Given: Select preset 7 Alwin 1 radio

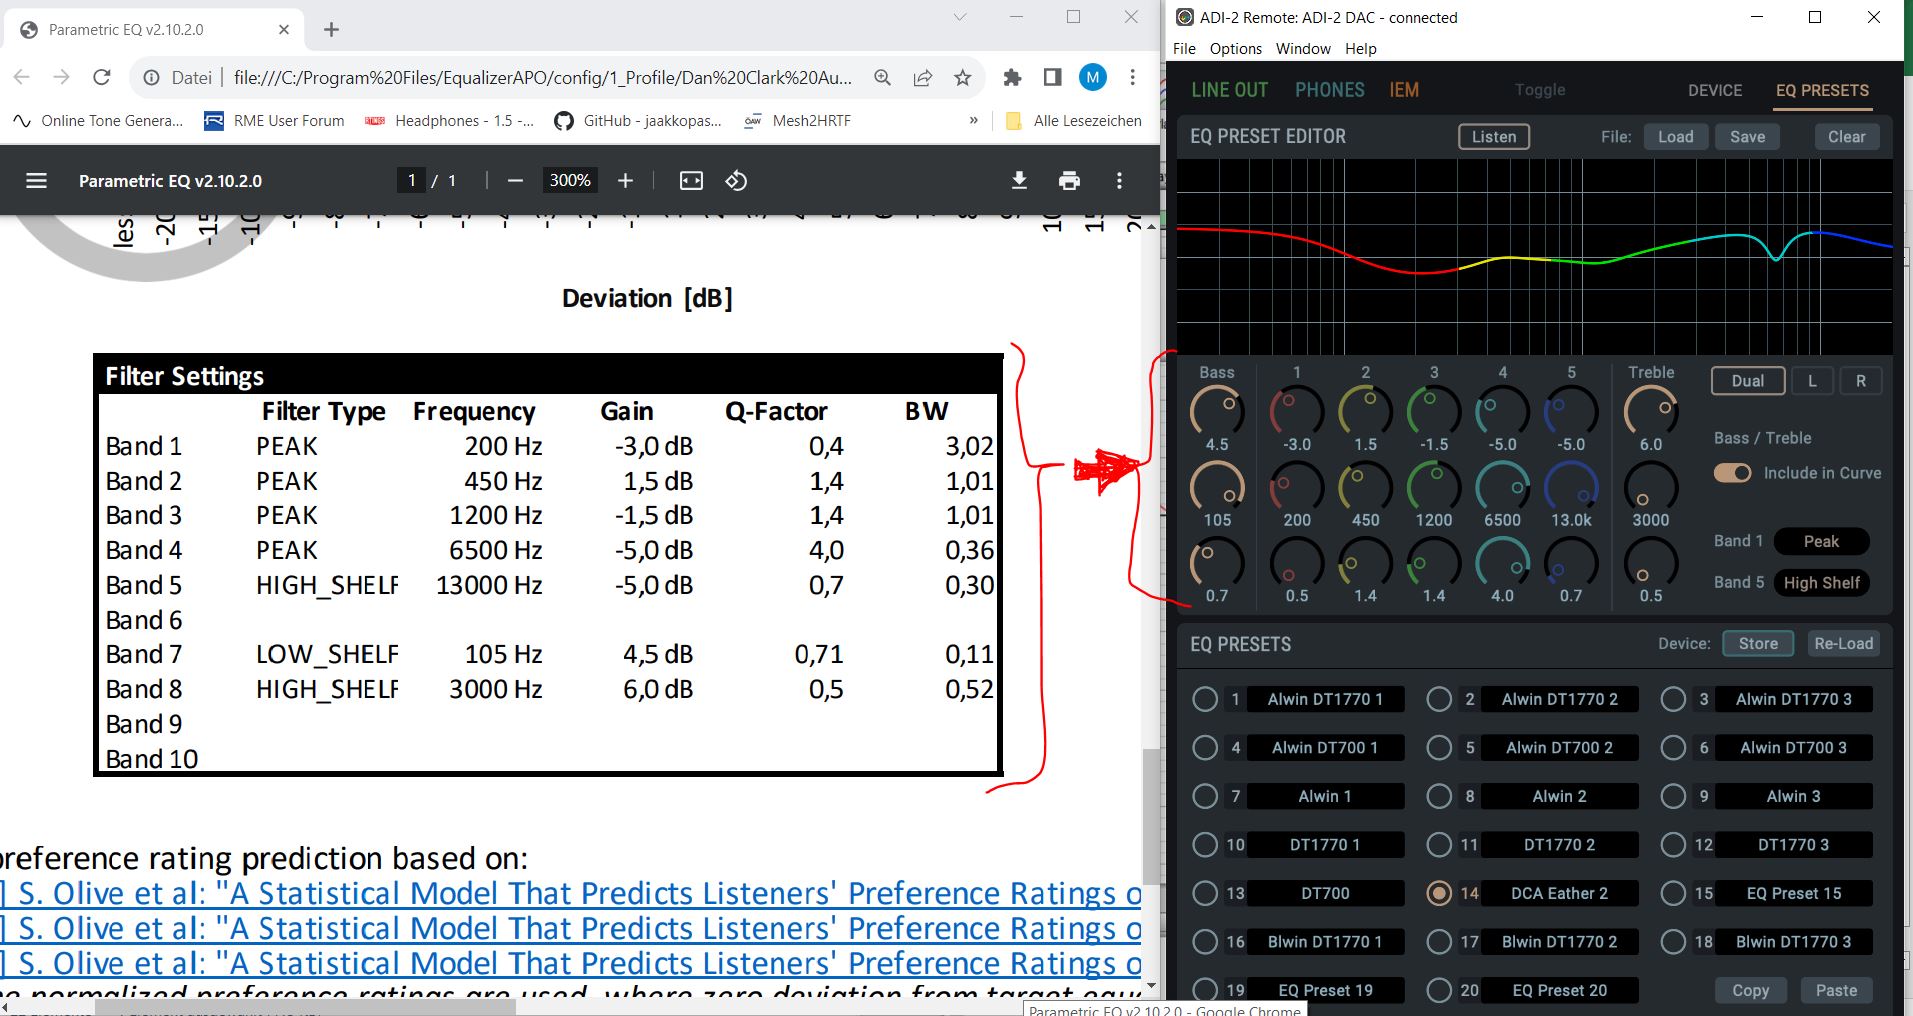Looking at the screenshot, I should (1205, 796).
